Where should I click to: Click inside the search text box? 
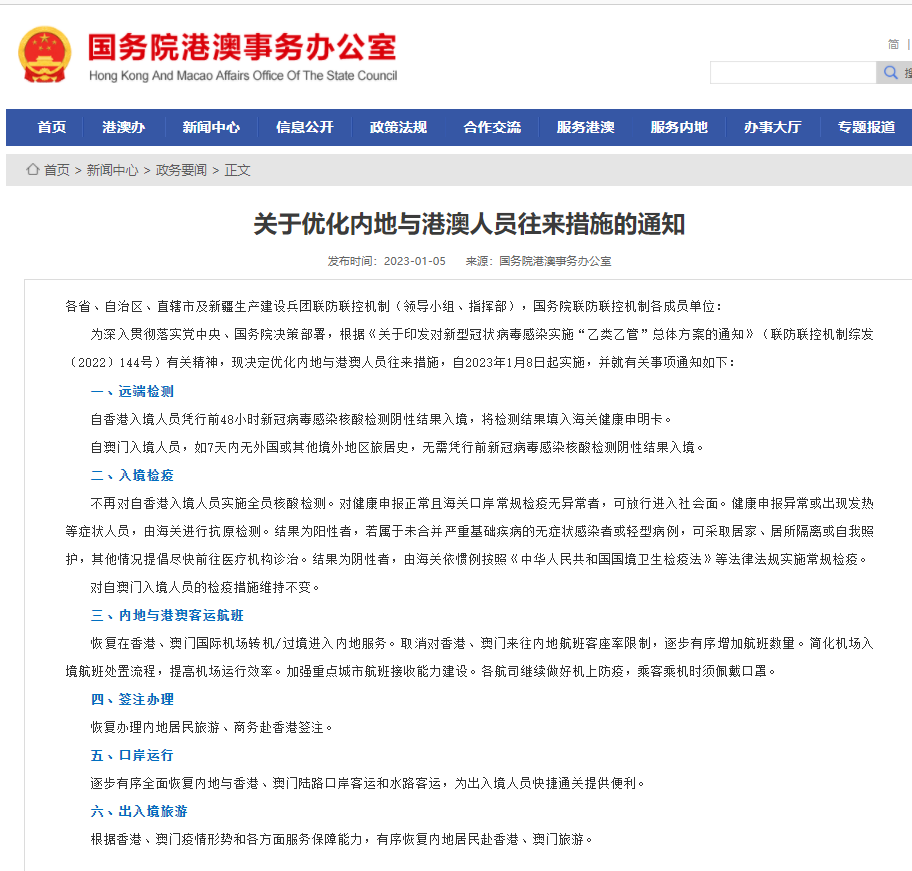pos(792,73)
